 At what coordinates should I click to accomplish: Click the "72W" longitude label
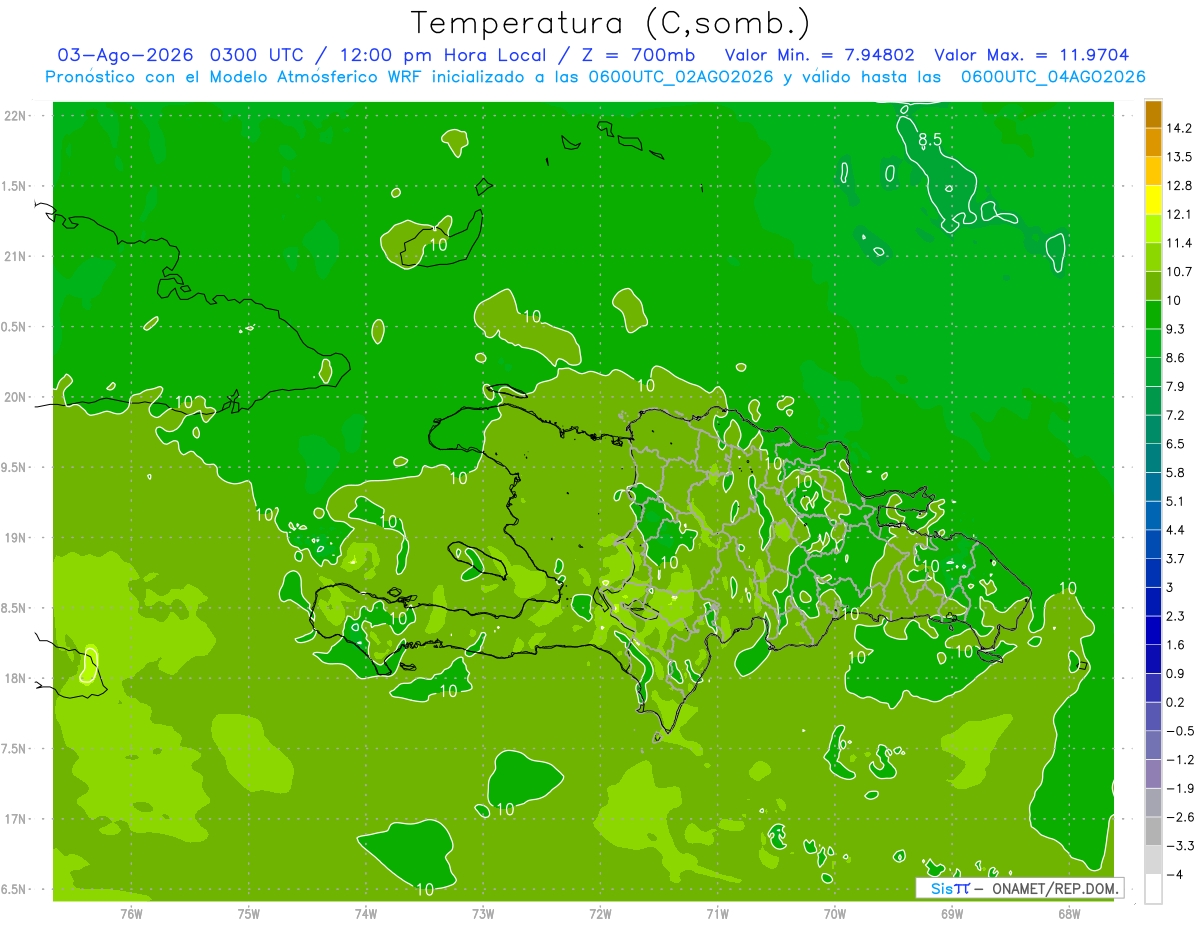600,913
